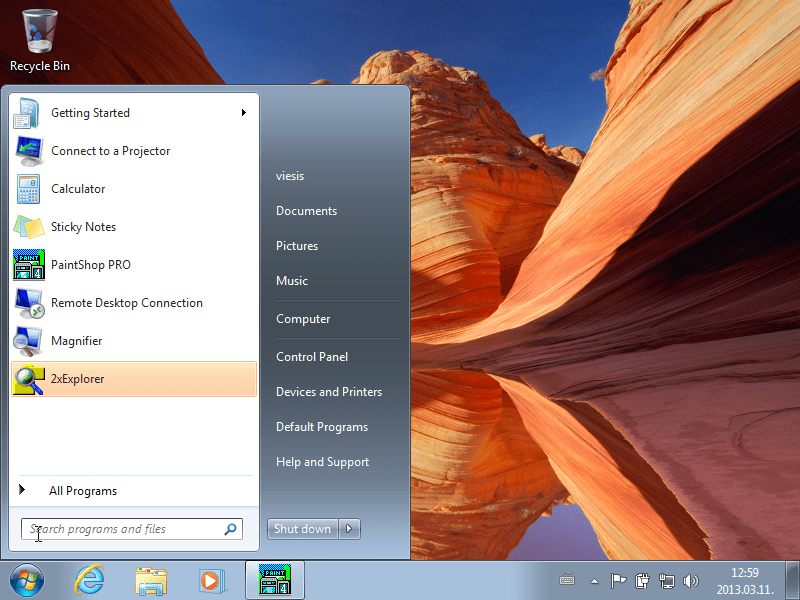Image resolution: width=800 pixels, height=600 pixels.
Task: Open Magnifier from the Start menu
Action: pos(134,341)
